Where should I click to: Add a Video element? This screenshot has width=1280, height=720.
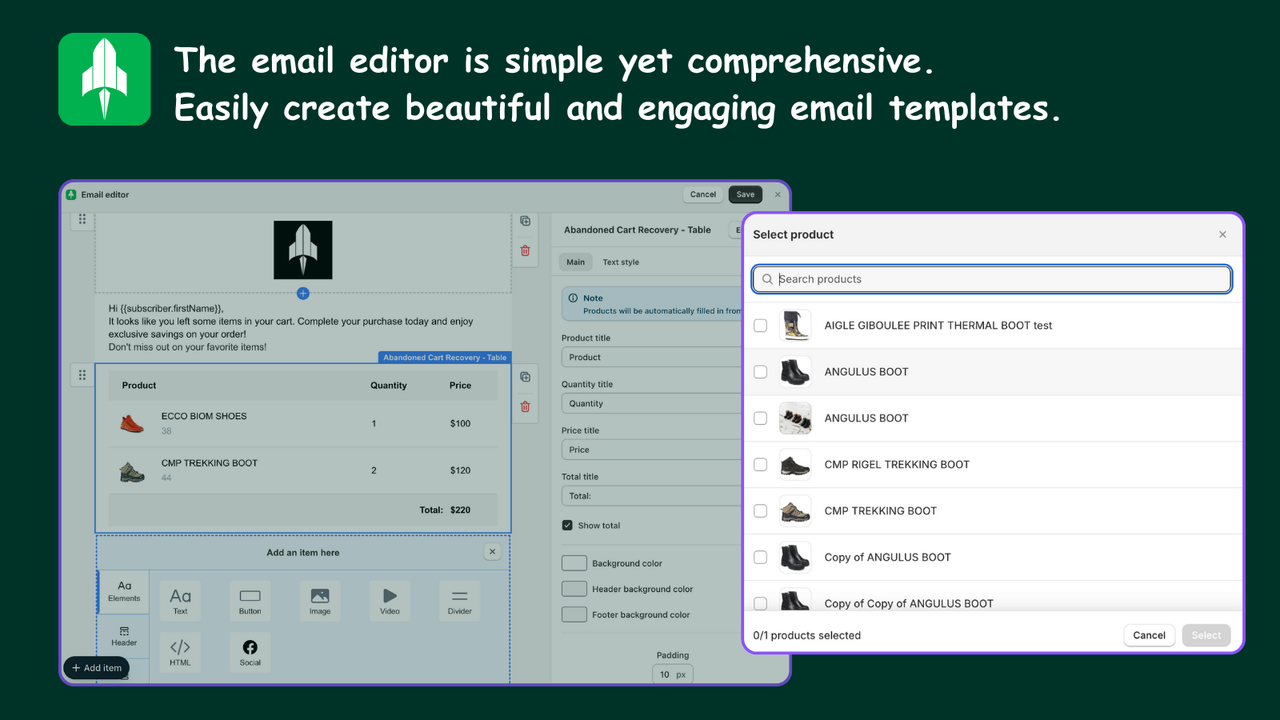pyautogui.click(x=390, y=600)
